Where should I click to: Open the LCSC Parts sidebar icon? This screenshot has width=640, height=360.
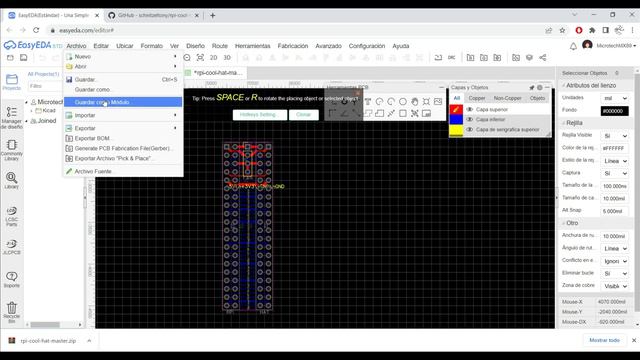(x=11, y=216)
